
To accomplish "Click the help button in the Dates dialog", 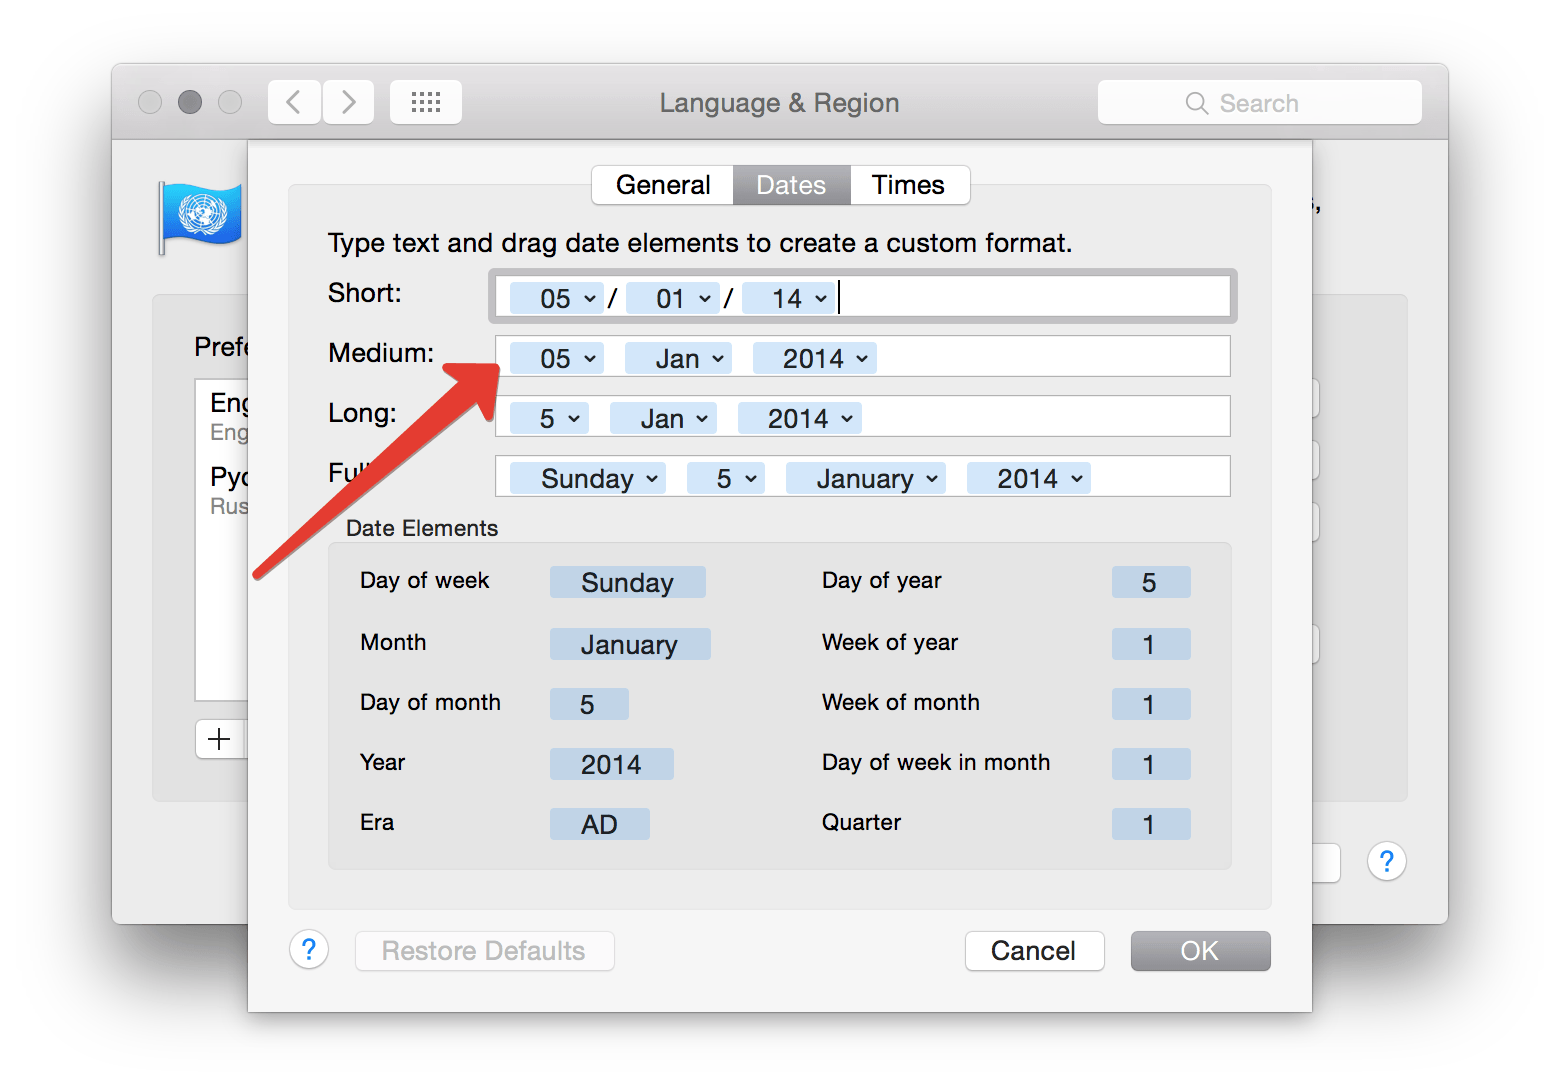I will pyautogui.click(x=309, y=950).
